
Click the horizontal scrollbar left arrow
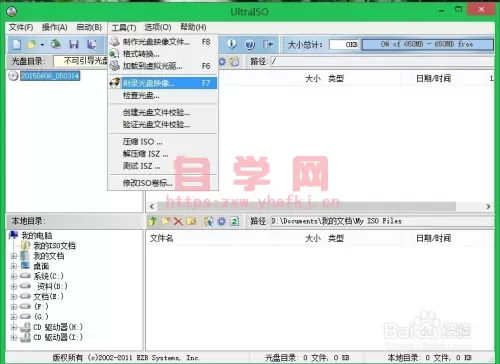tap(152, 206)
